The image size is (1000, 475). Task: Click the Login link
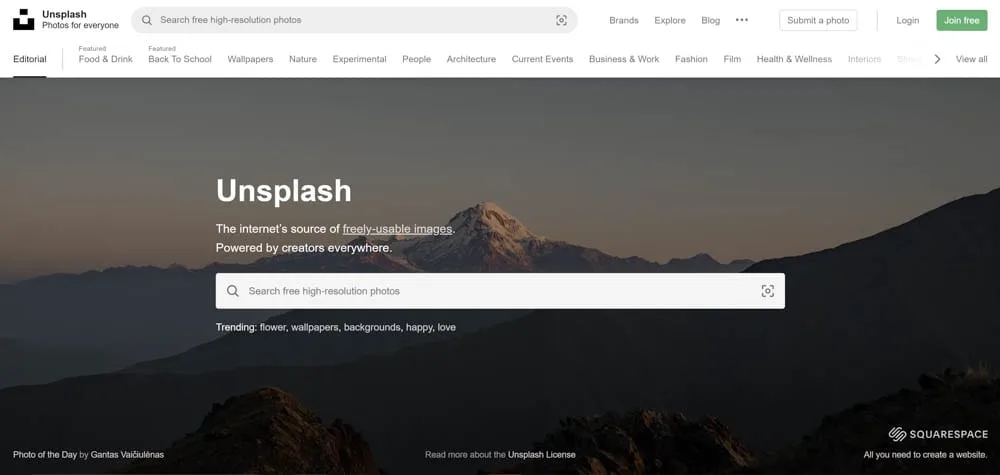[908, 20]
